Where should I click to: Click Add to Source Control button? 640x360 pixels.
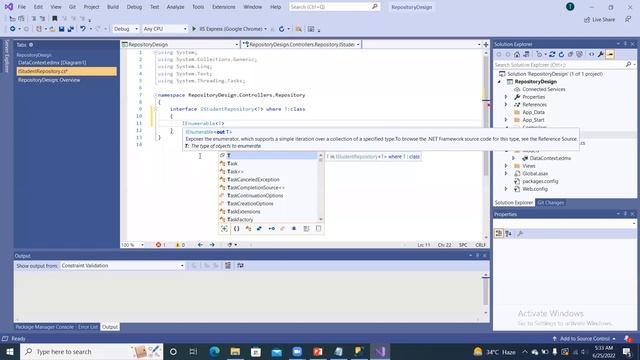[x=584, y=339]
